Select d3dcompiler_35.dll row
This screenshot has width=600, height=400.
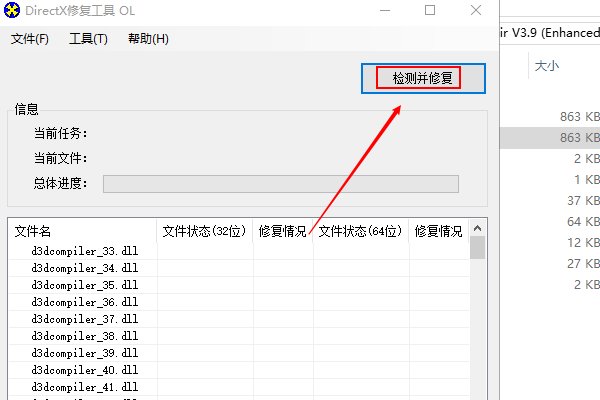click(x=239, y=285)
